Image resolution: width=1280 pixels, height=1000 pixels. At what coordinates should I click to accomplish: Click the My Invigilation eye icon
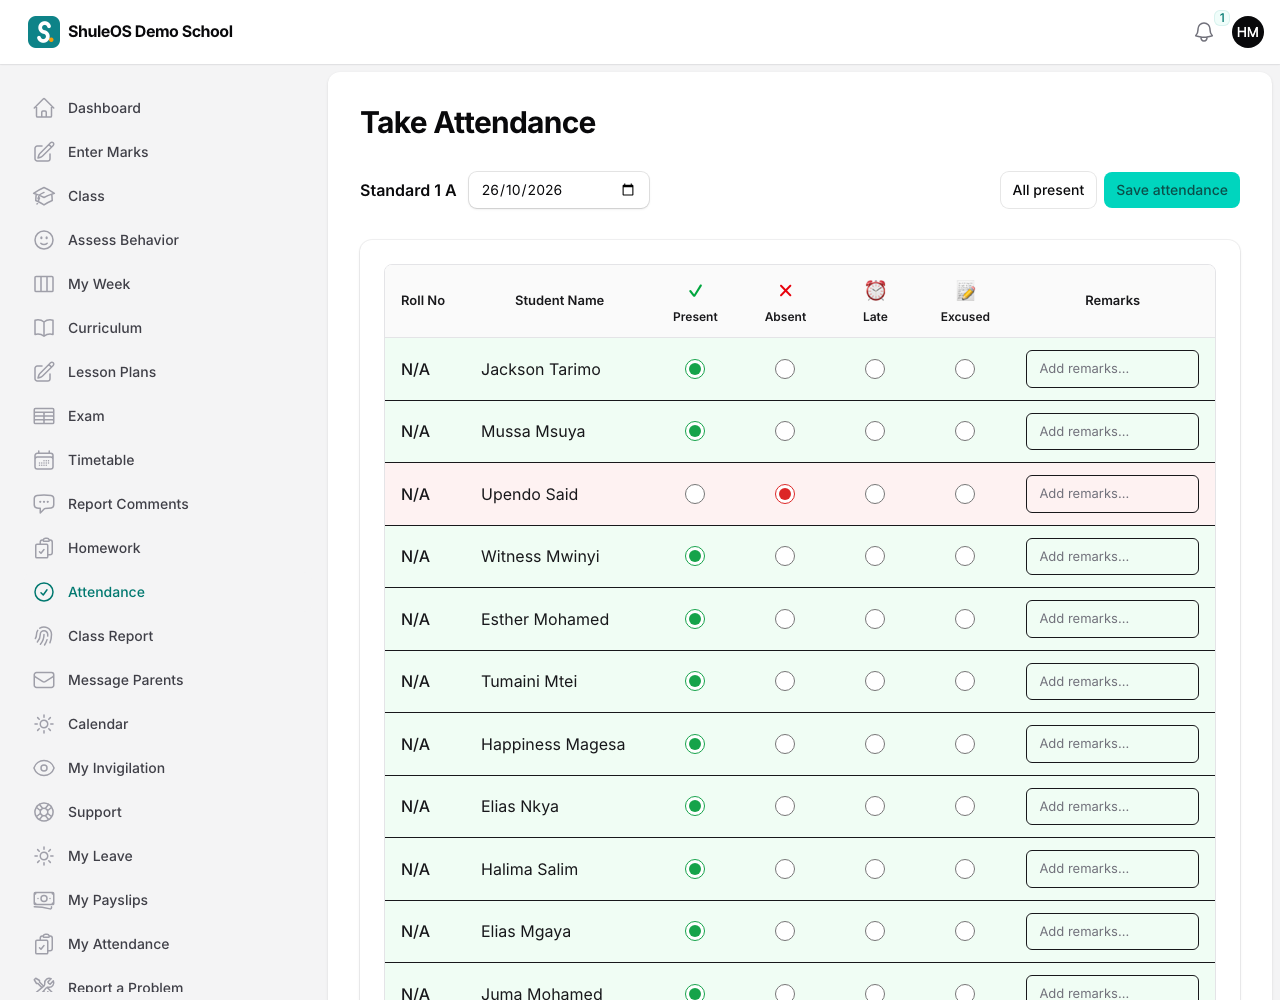pyautogui.click(x=44, y=768)
